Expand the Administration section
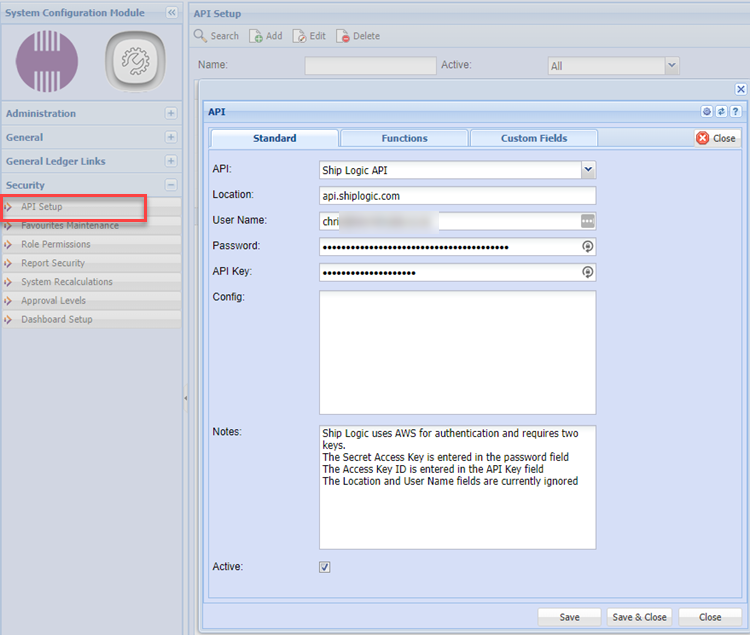 click(171, 114)
